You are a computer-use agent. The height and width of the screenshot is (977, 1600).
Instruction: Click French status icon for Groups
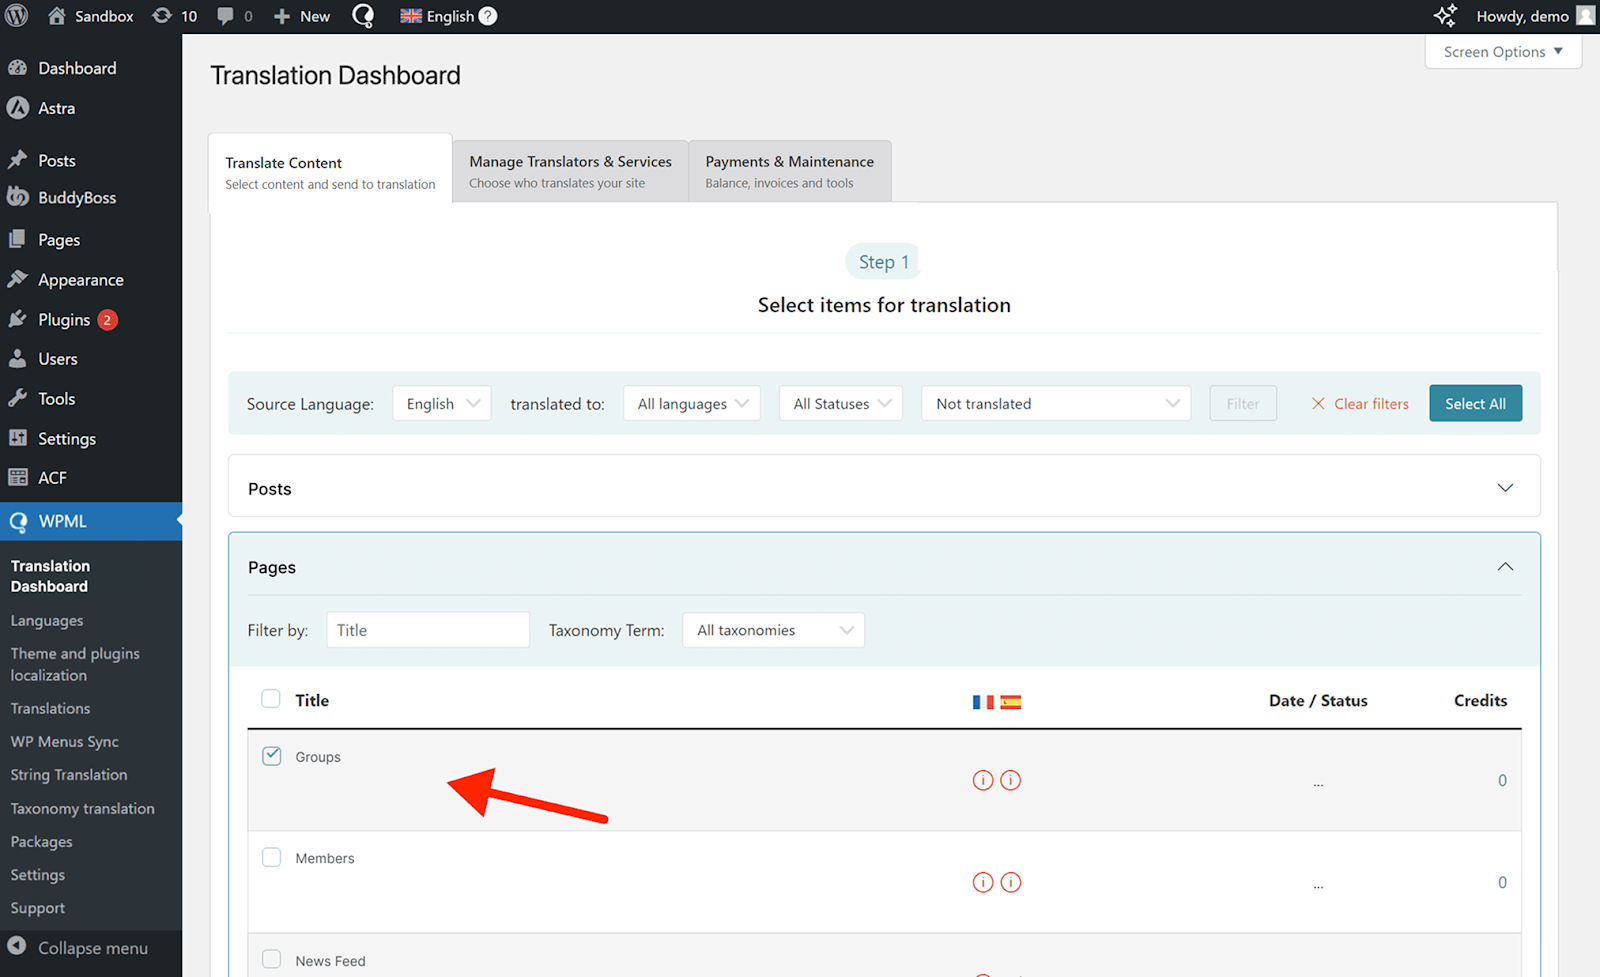tap(983, 780)
